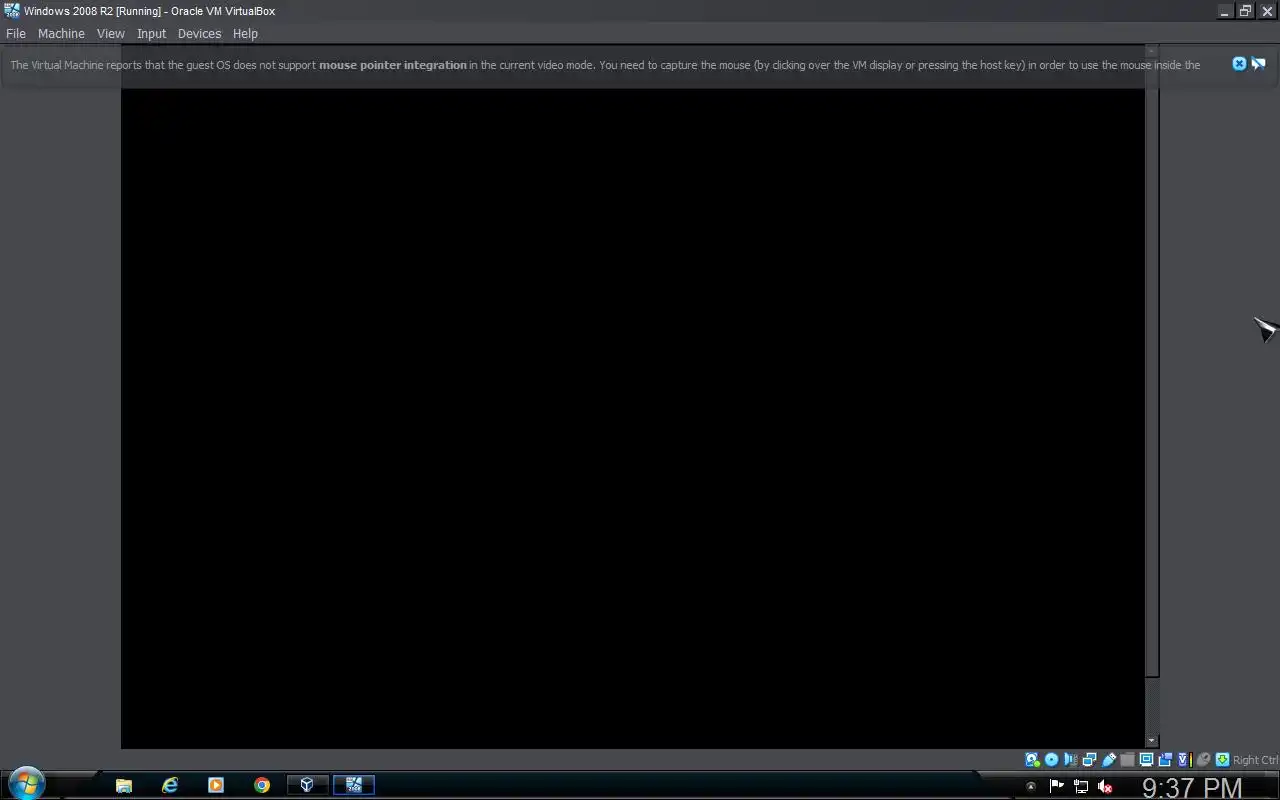Click the keyboard capture green arrow icon

click(1222, 760)
